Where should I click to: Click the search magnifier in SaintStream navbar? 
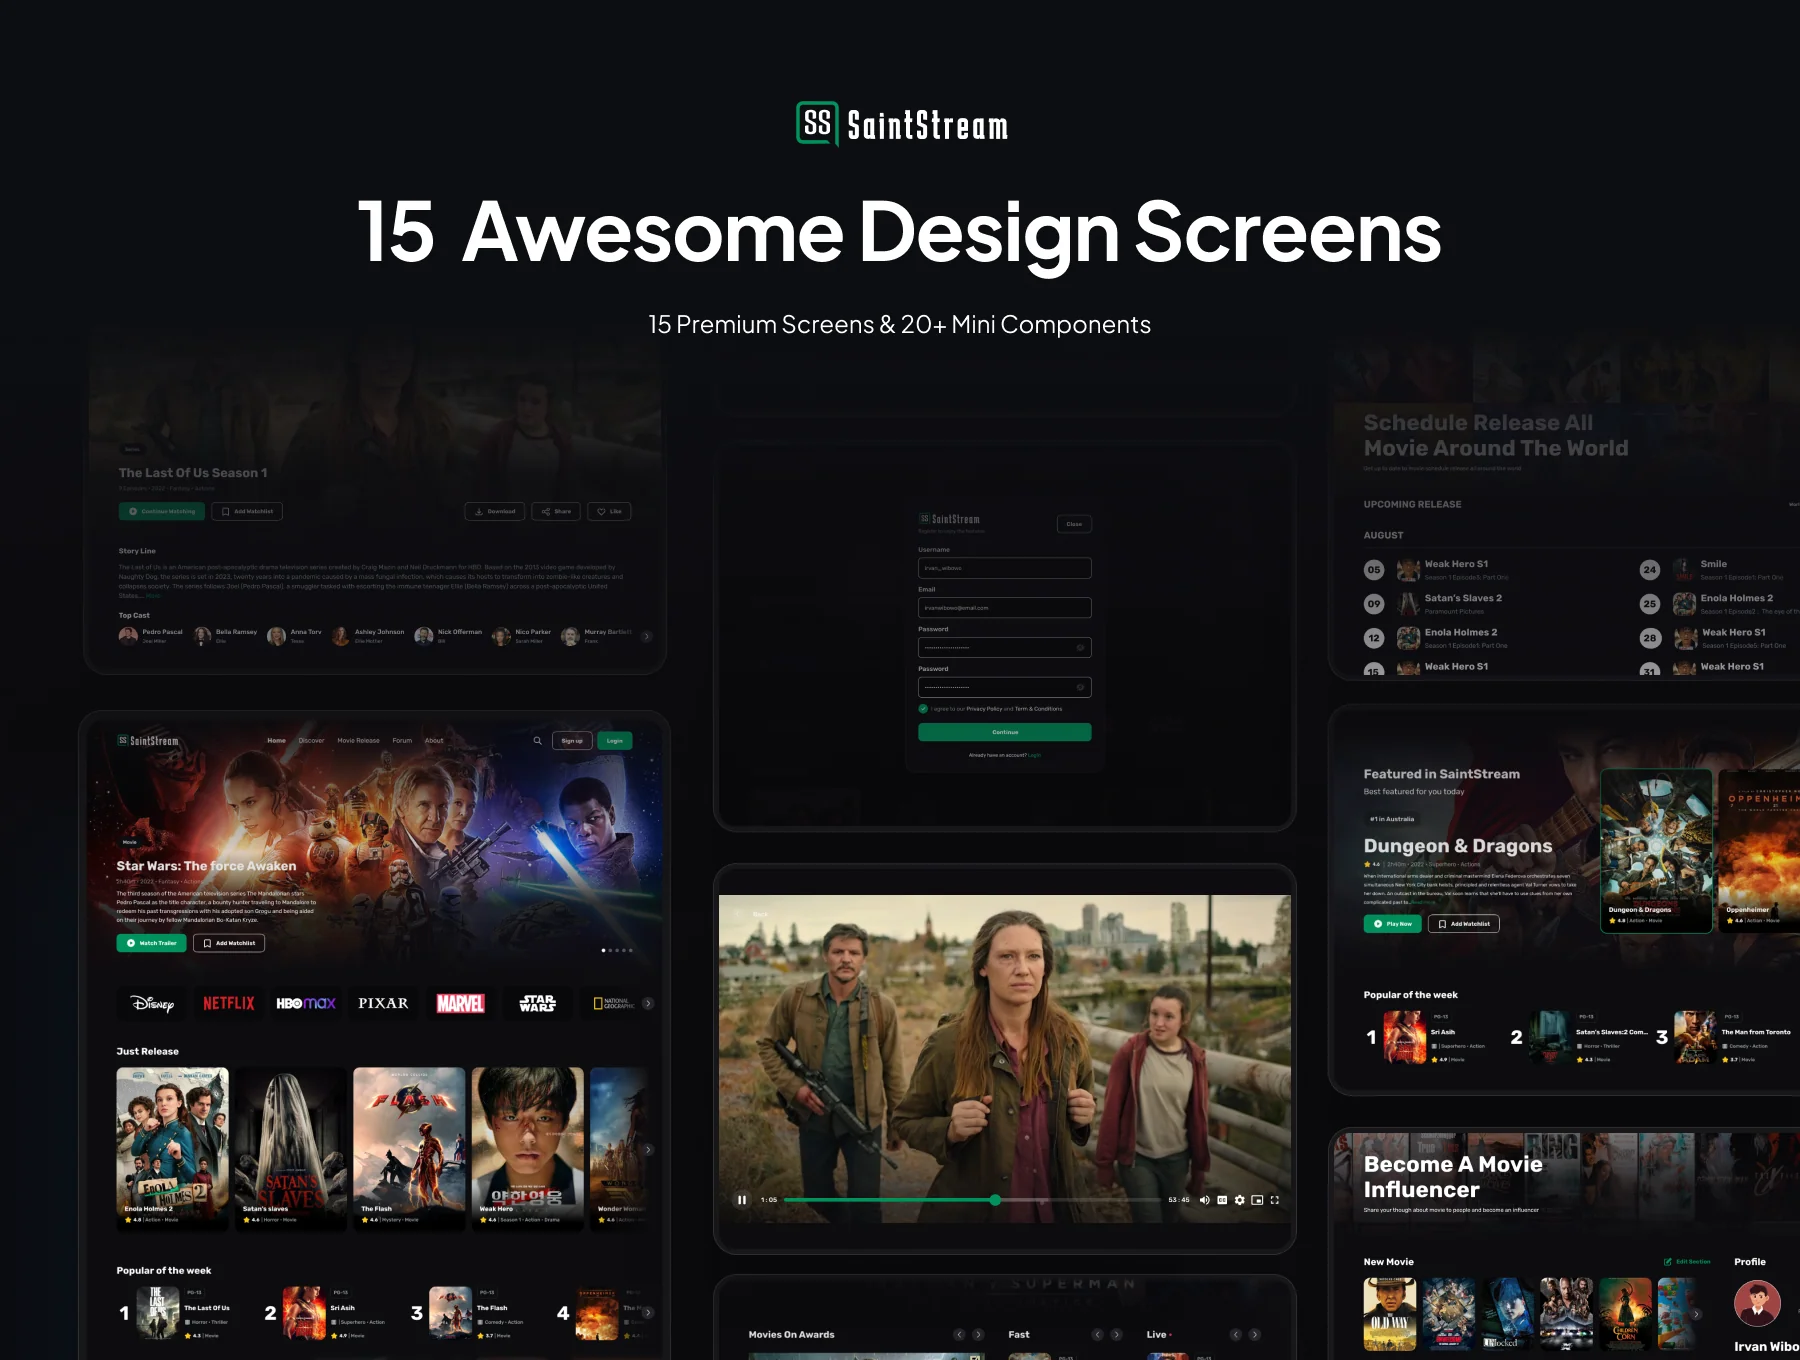tap(537, 741)
